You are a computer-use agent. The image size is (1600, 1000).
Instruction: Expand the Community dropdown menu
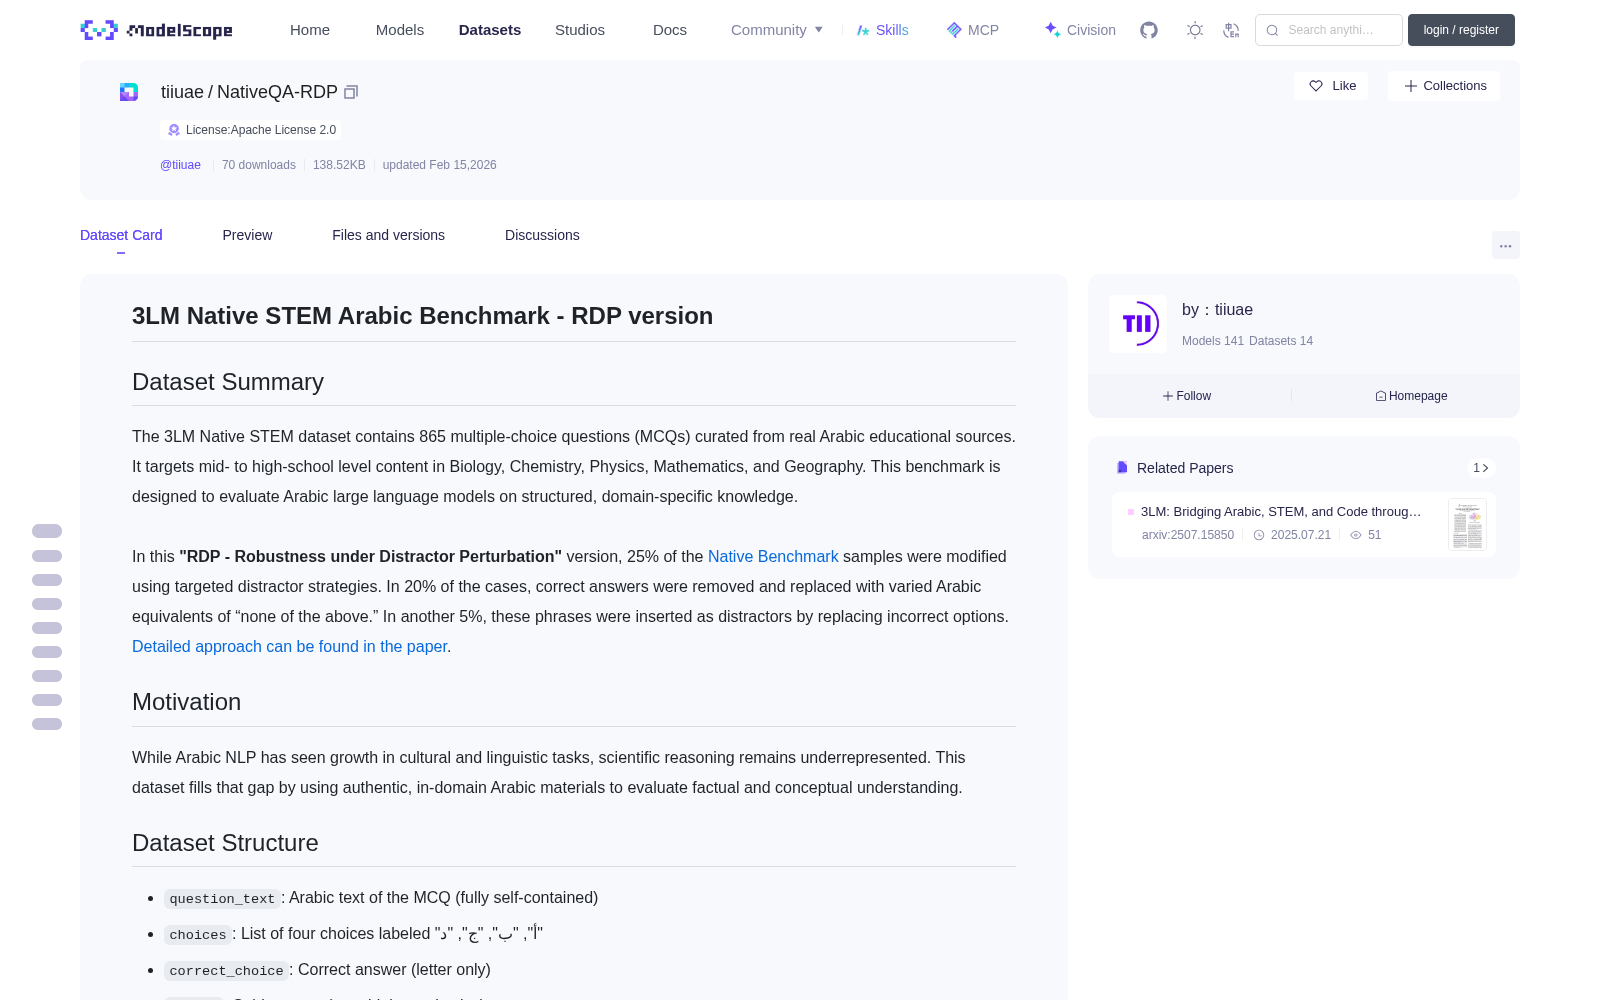(777, 30)
